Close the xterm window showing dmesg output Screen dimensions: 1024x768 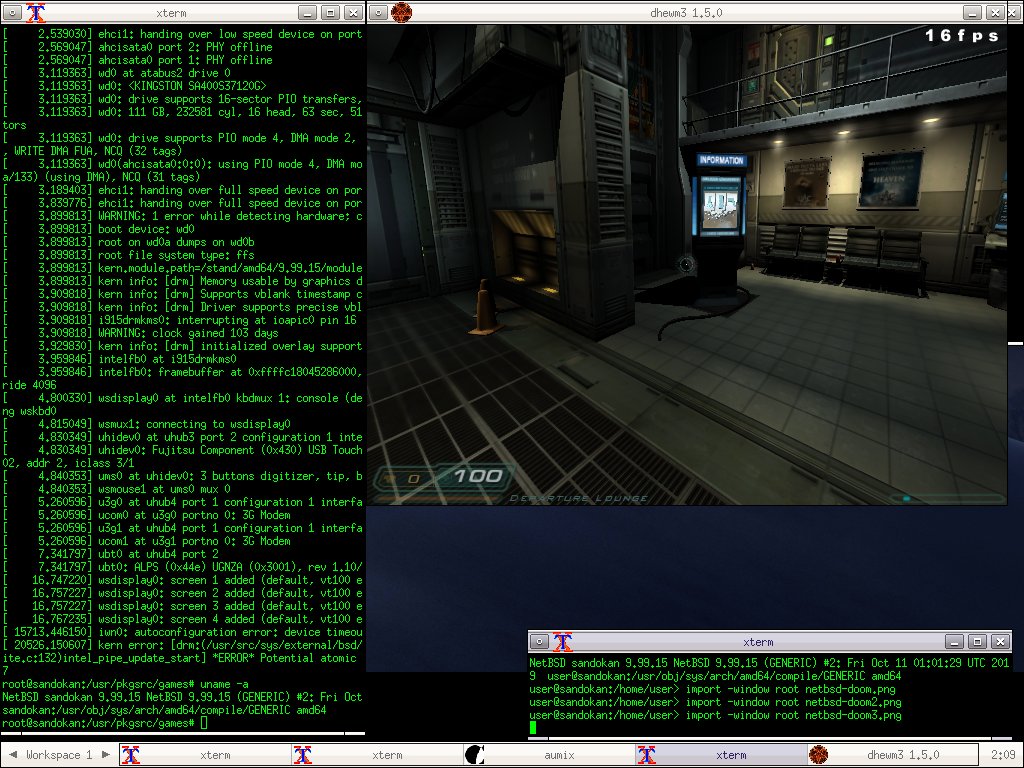[353, 12]
